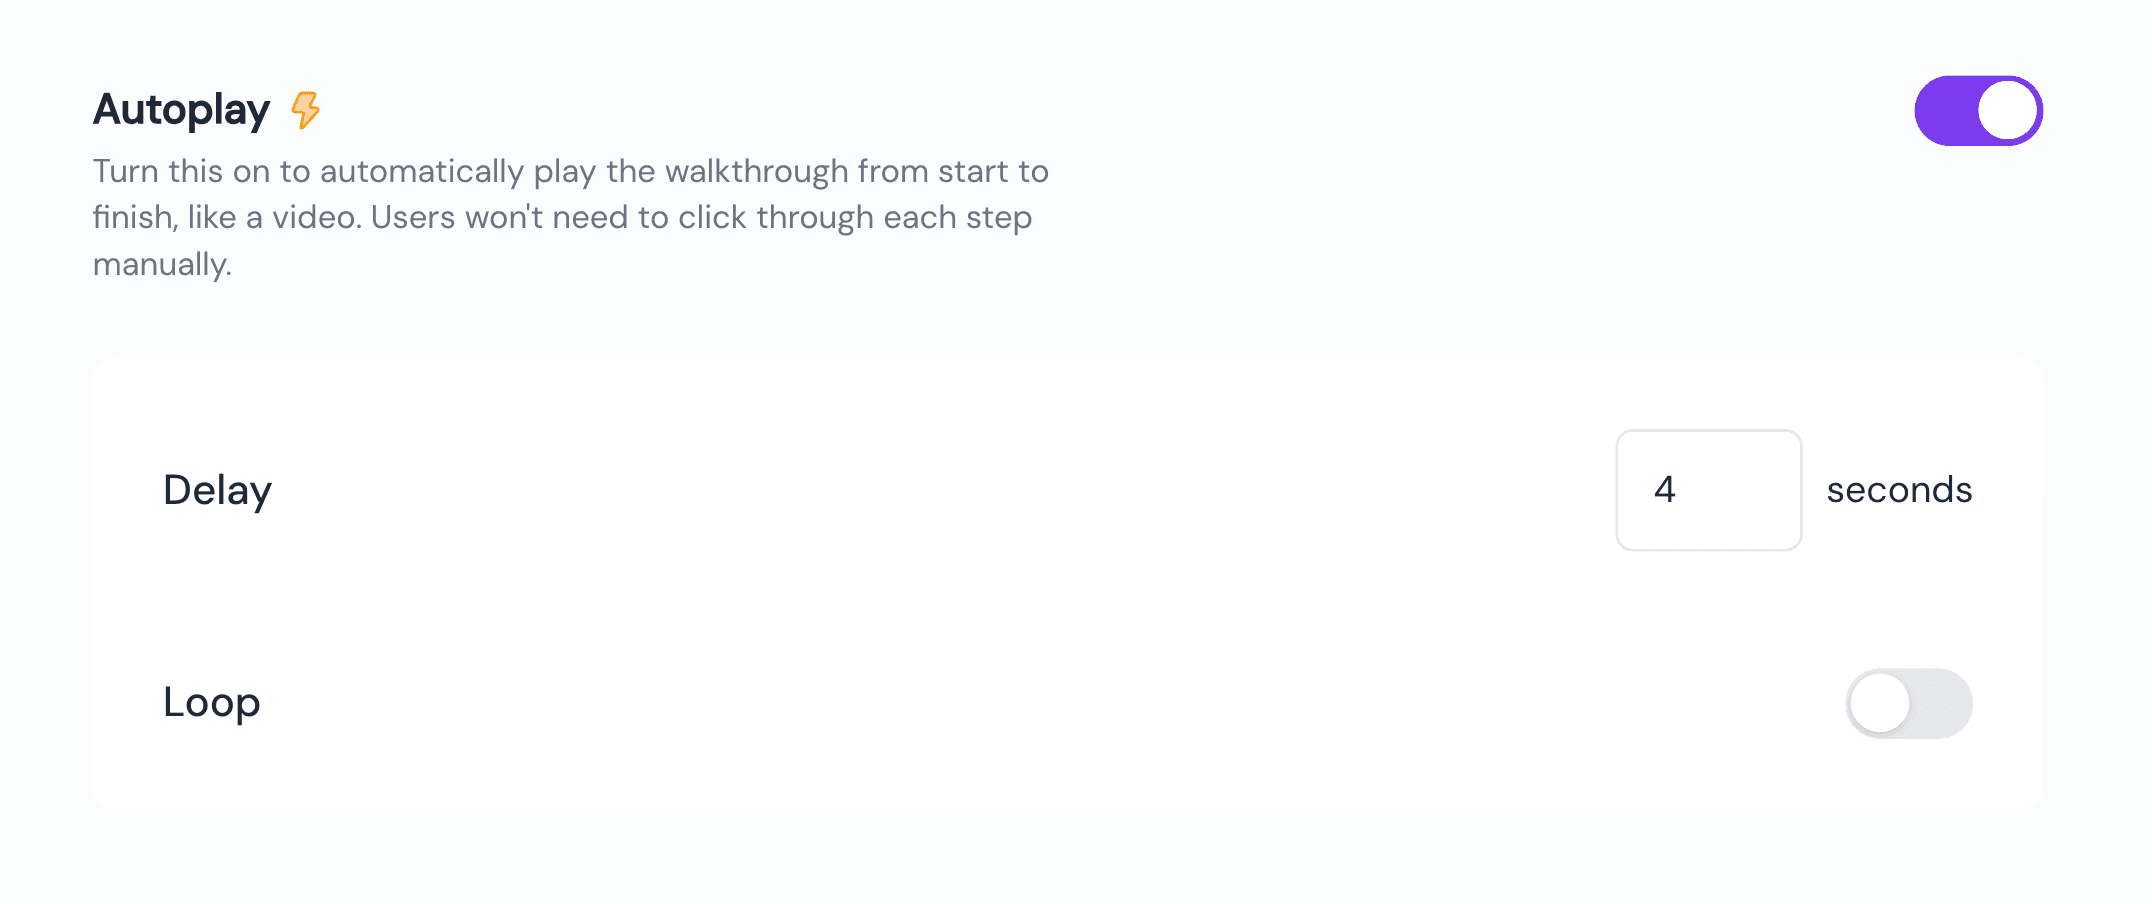2152x904 pixels.
Task: Click the gray track of the Loop switch
Action: click(x=1942, y=703)
